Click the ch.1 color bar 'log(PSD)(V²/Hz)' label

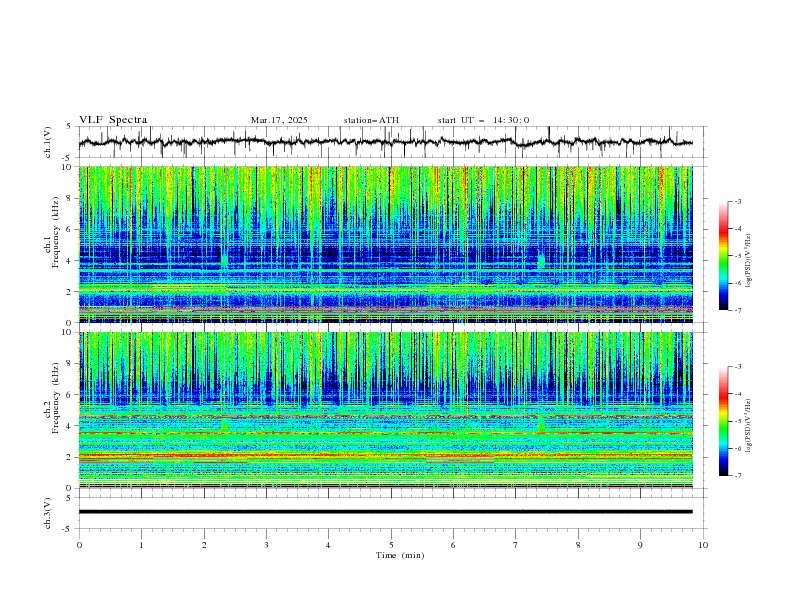click(x=749, y=261)
